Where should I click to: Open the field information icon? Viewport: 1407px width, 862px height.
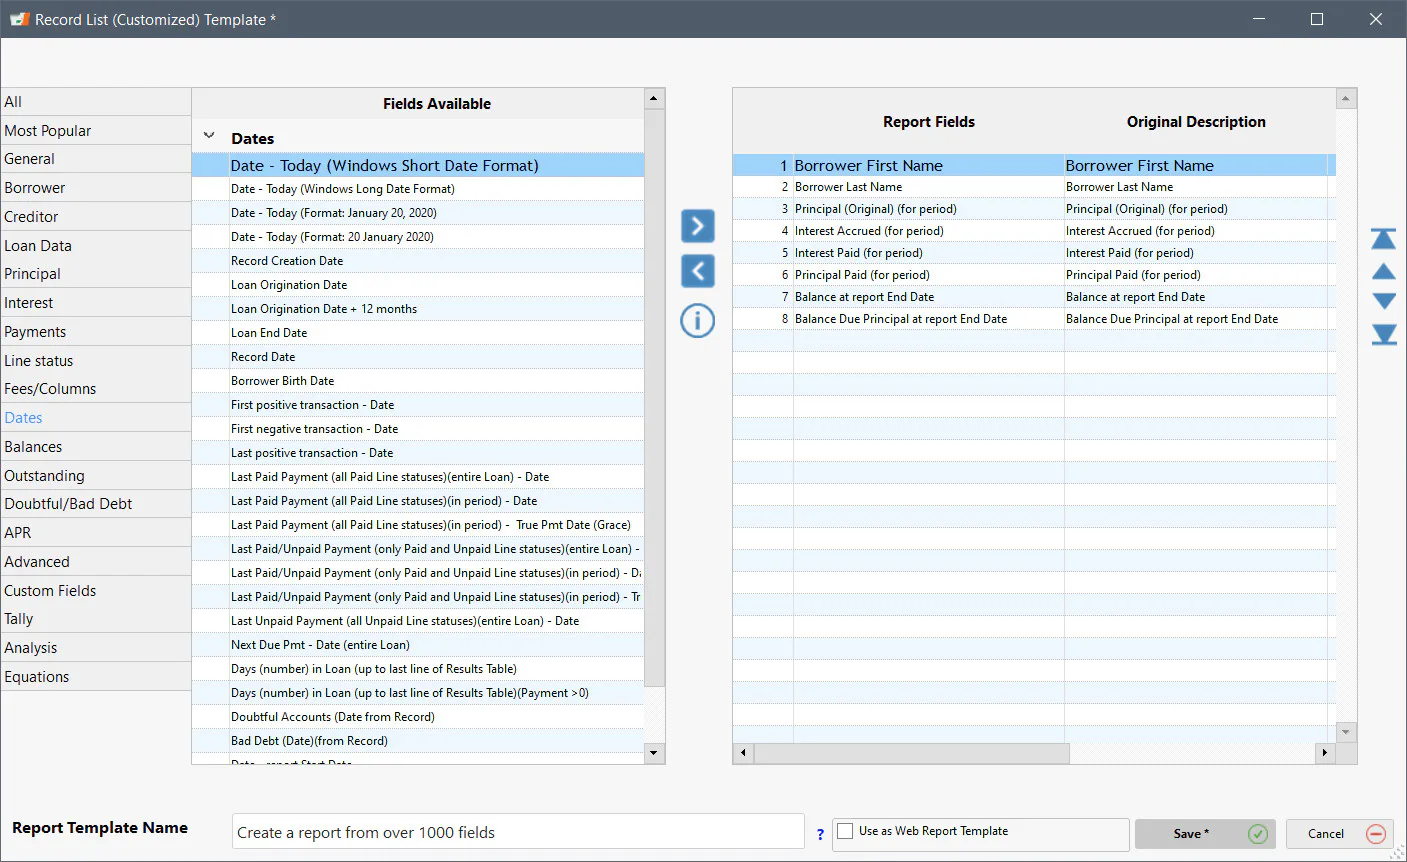pos(698,320)
